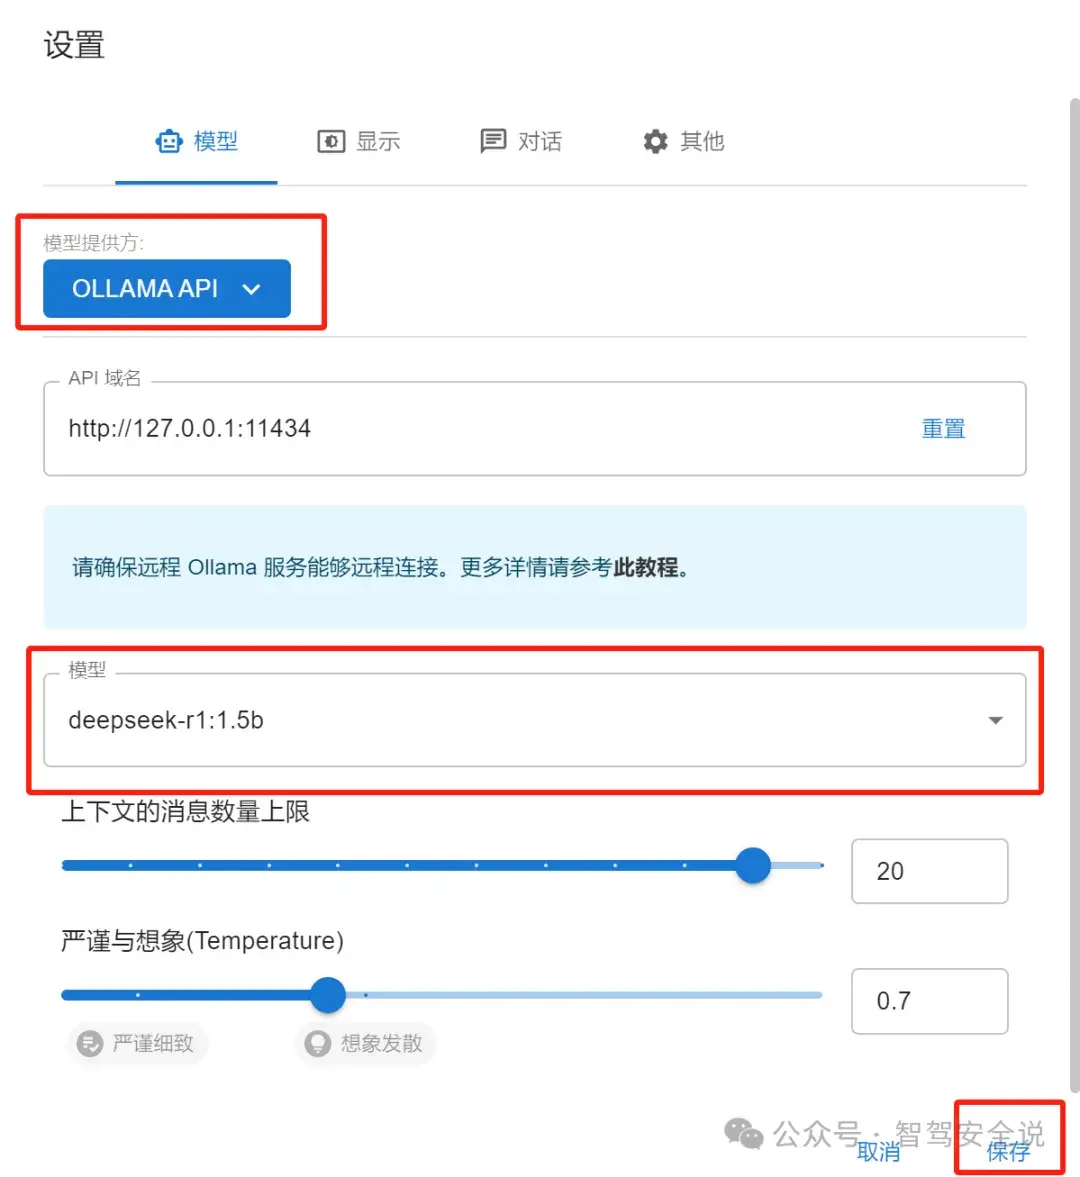1080x1177 pixels.
Task: Open the deepseek-r1:1.5b model dropdown
Action: [x=534, y=720]
